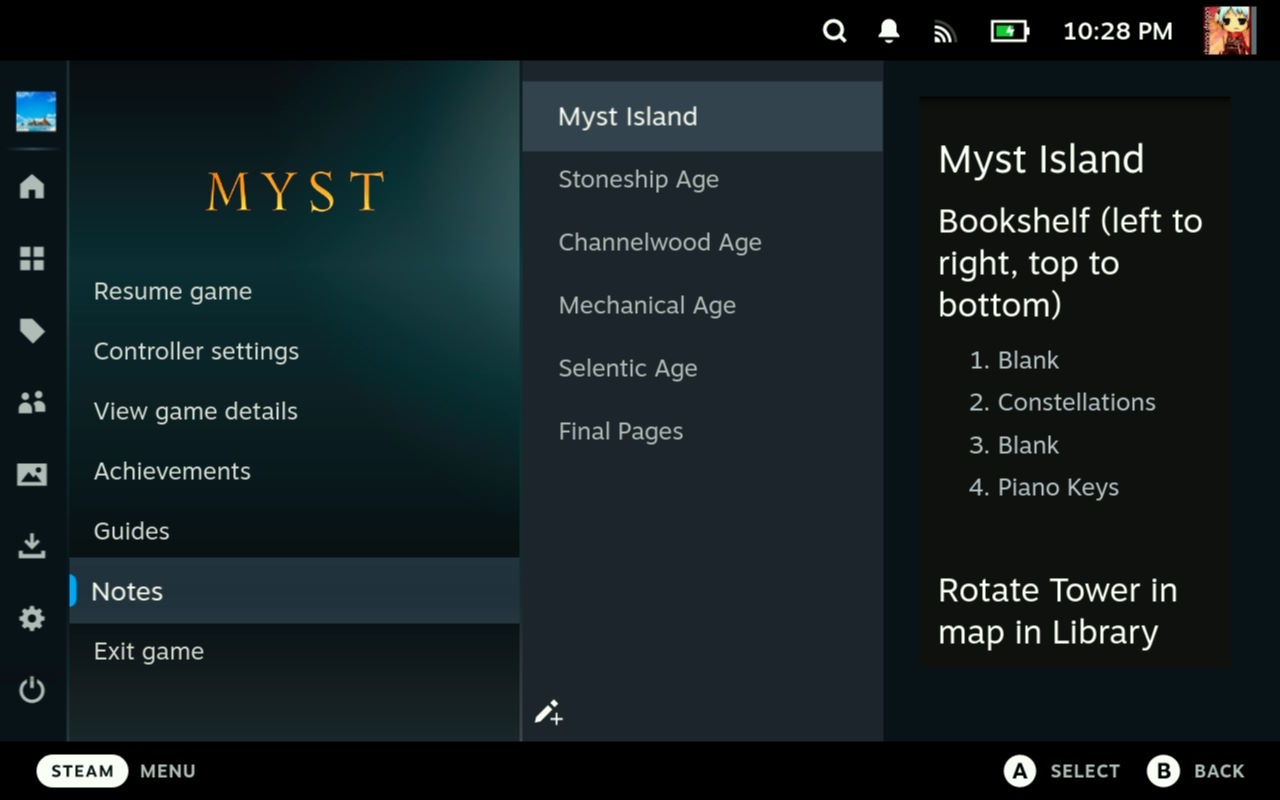Open the search icon in top bar
Viewport: 1280px width, 800px height.
coord(834,31)
